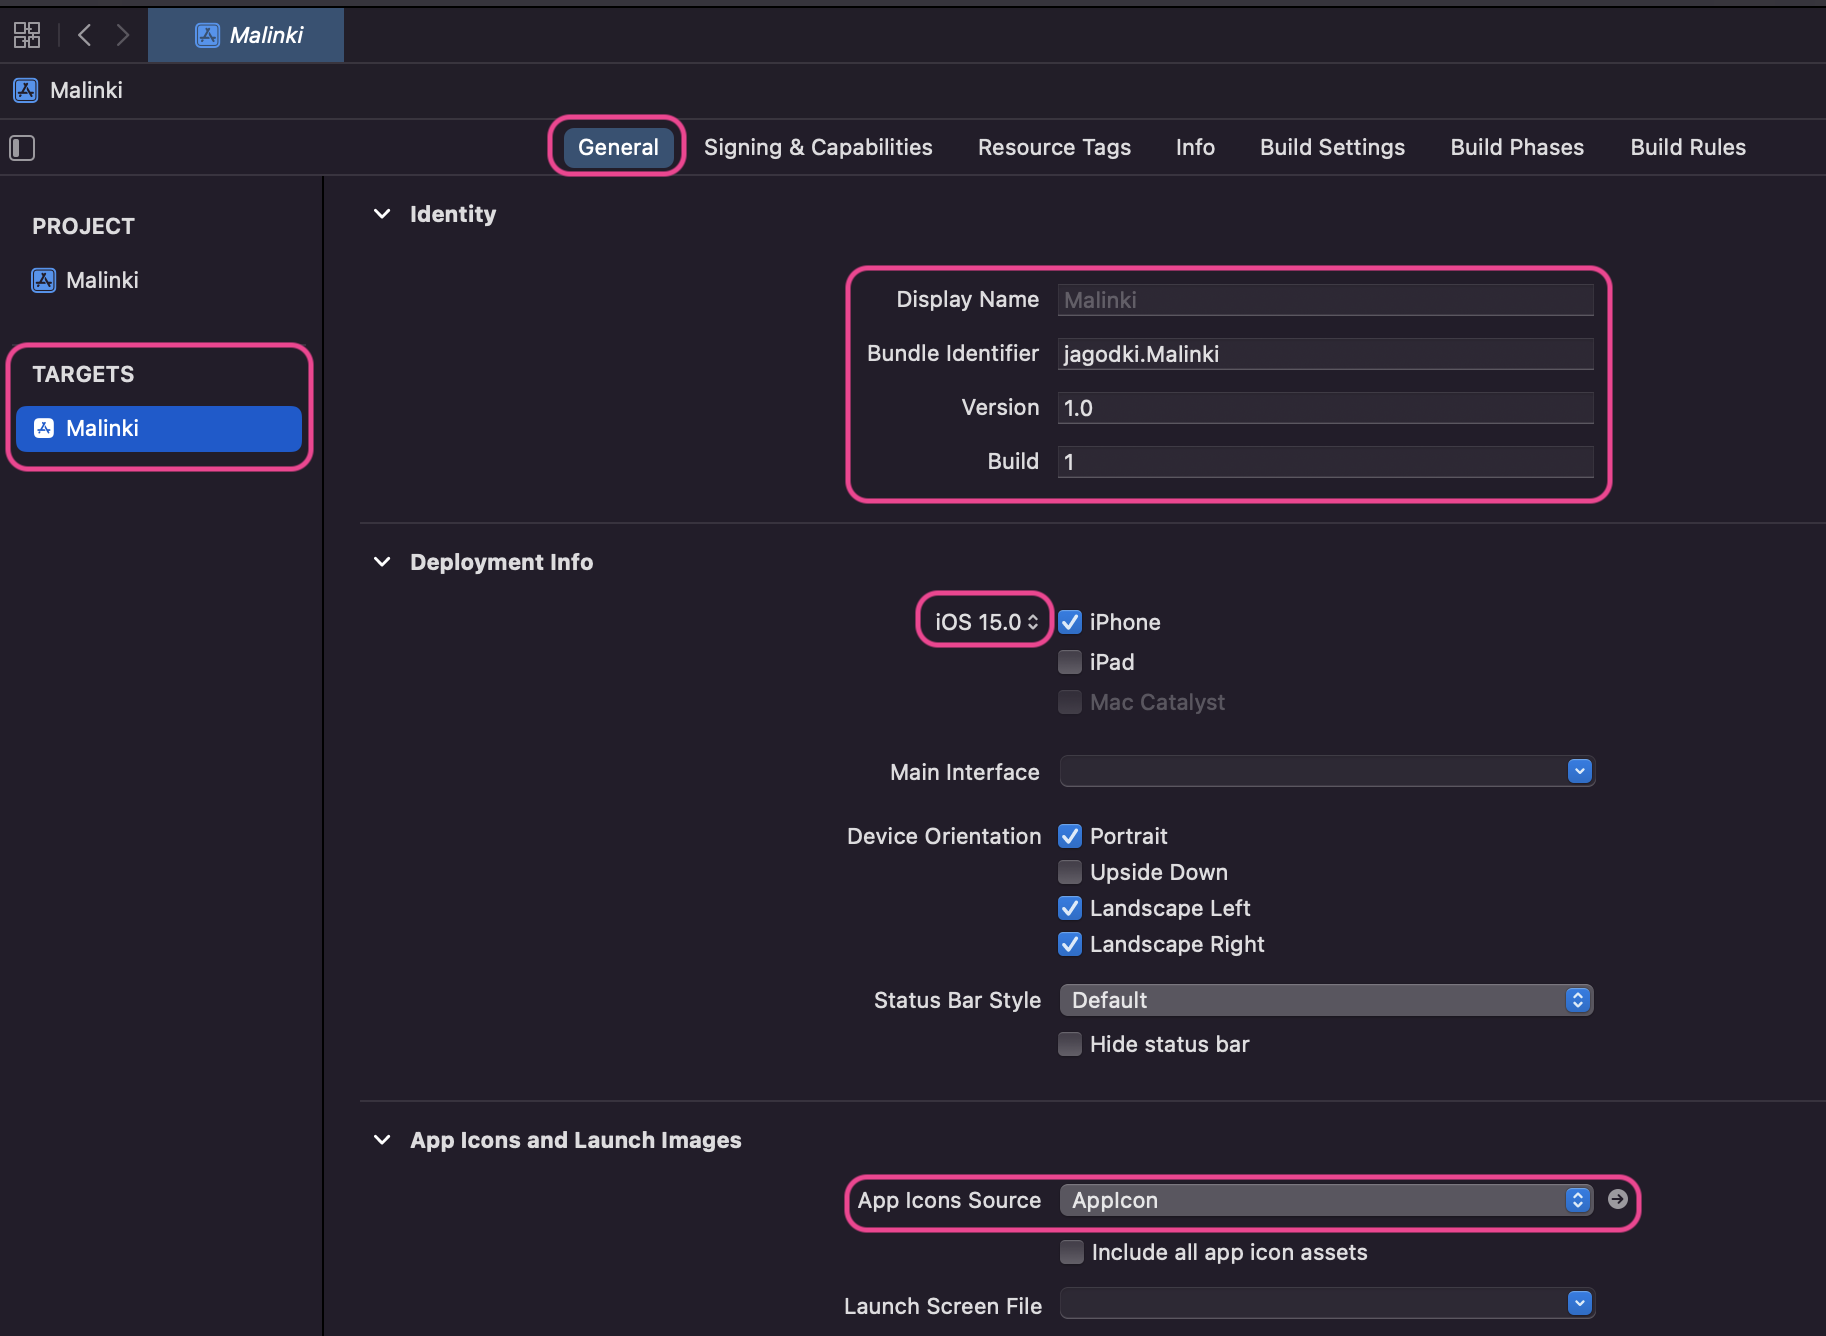Switch to the General tab
Screen dimensions: 1826x1336
click(618, 147)
